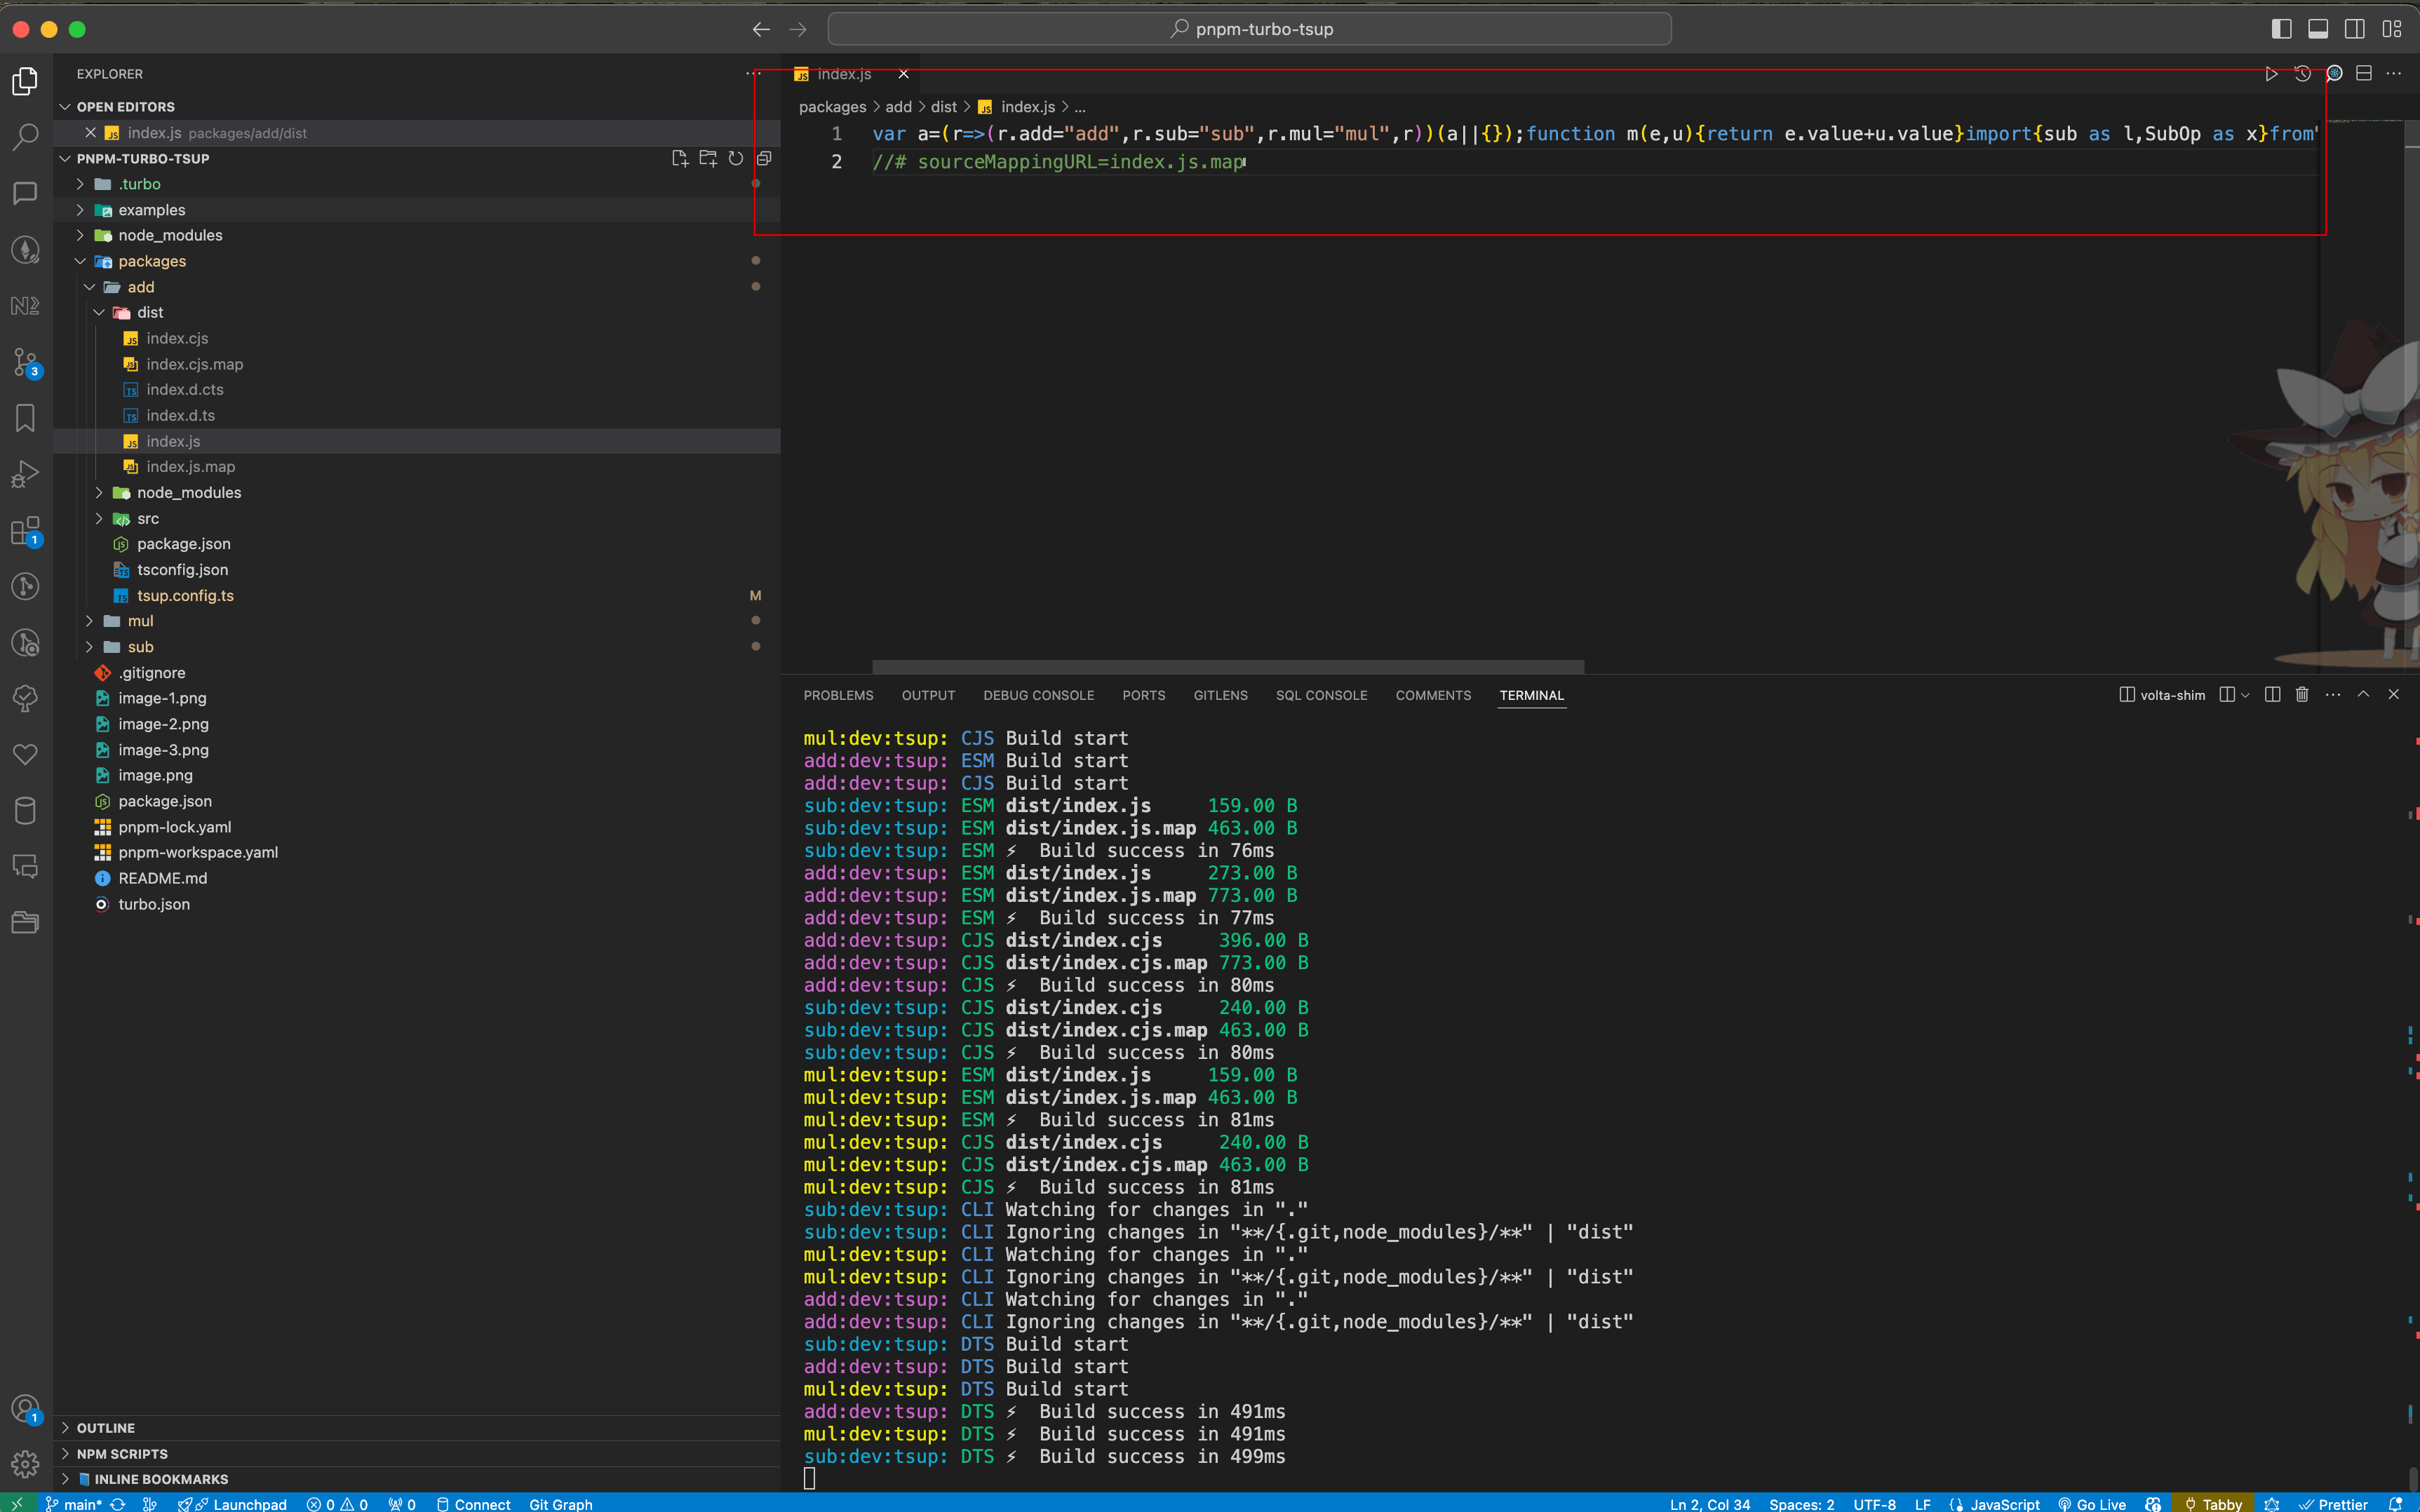
Task: Toggle the primary sidebar visibility
Action: click(2281, 29)
